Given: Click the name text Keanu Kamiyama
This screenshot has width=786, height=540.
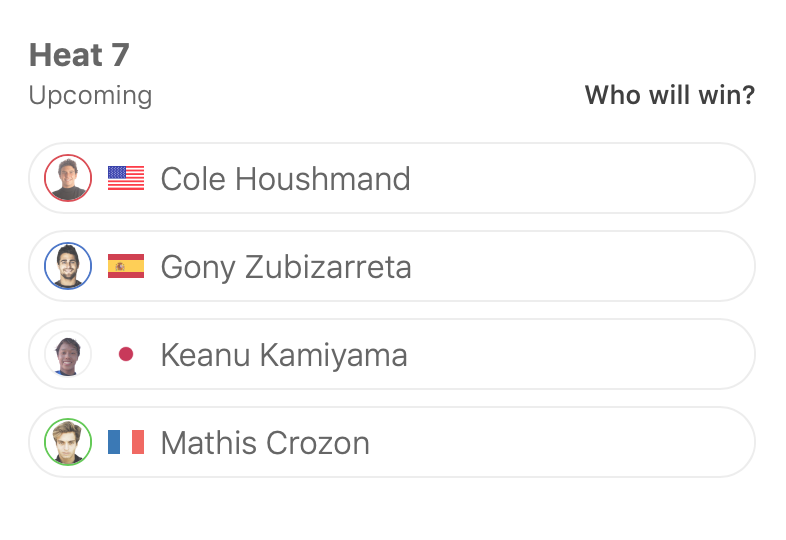Looking at the screenshot, I should click(284, 355).
